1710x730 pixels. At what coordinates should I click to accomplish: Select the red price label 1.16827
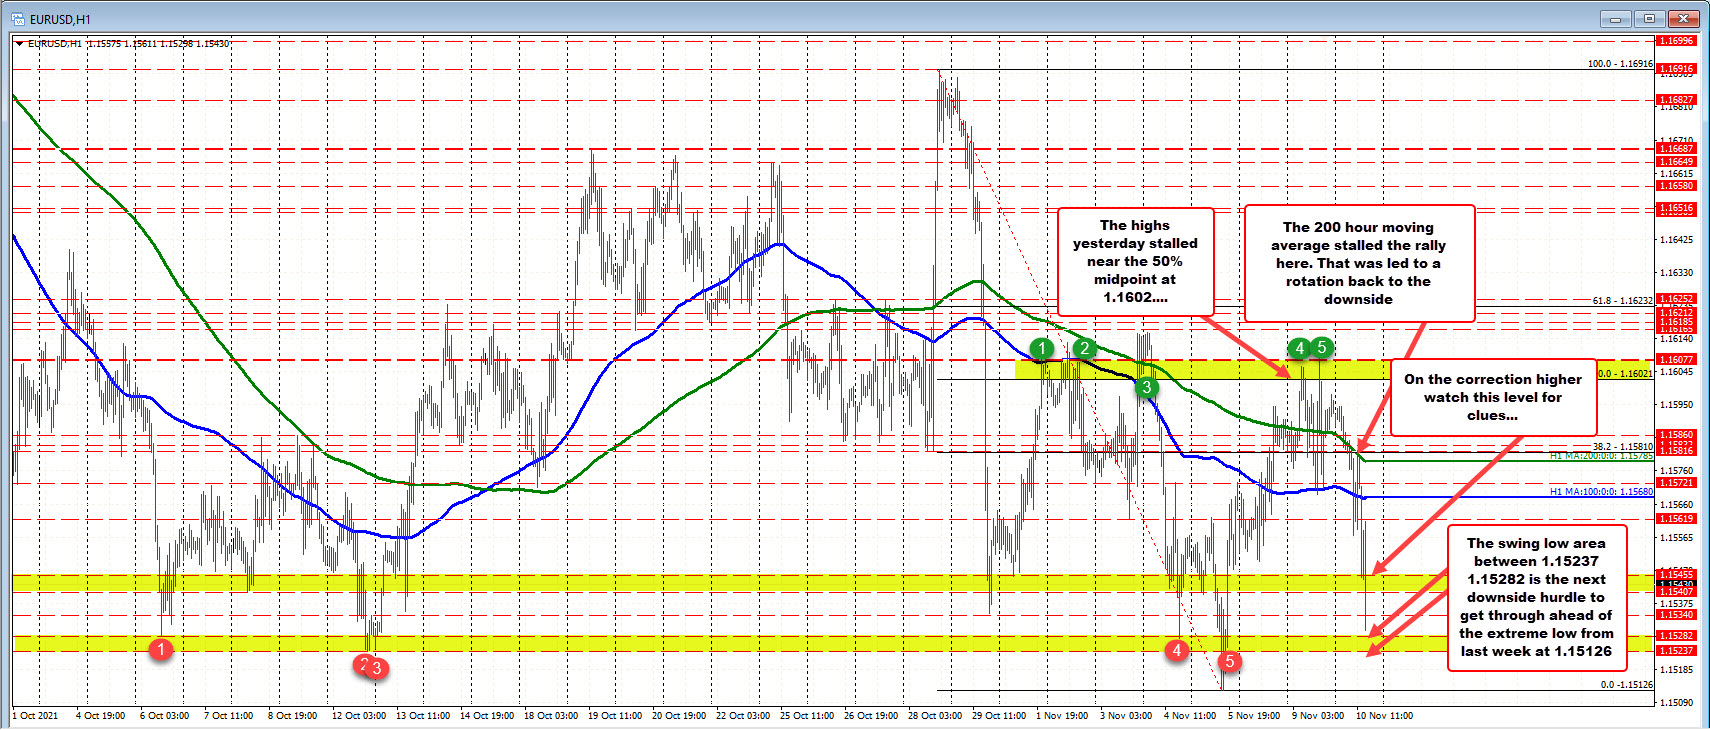(1676, 100)
